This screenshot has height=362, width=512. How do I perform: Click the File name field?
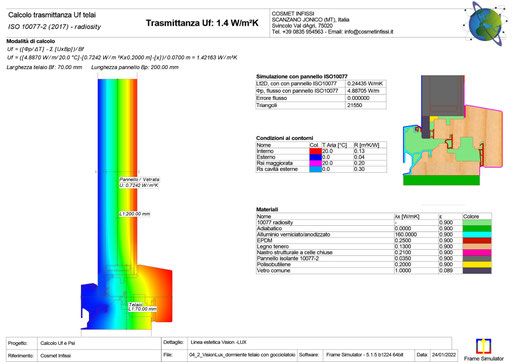242,355
